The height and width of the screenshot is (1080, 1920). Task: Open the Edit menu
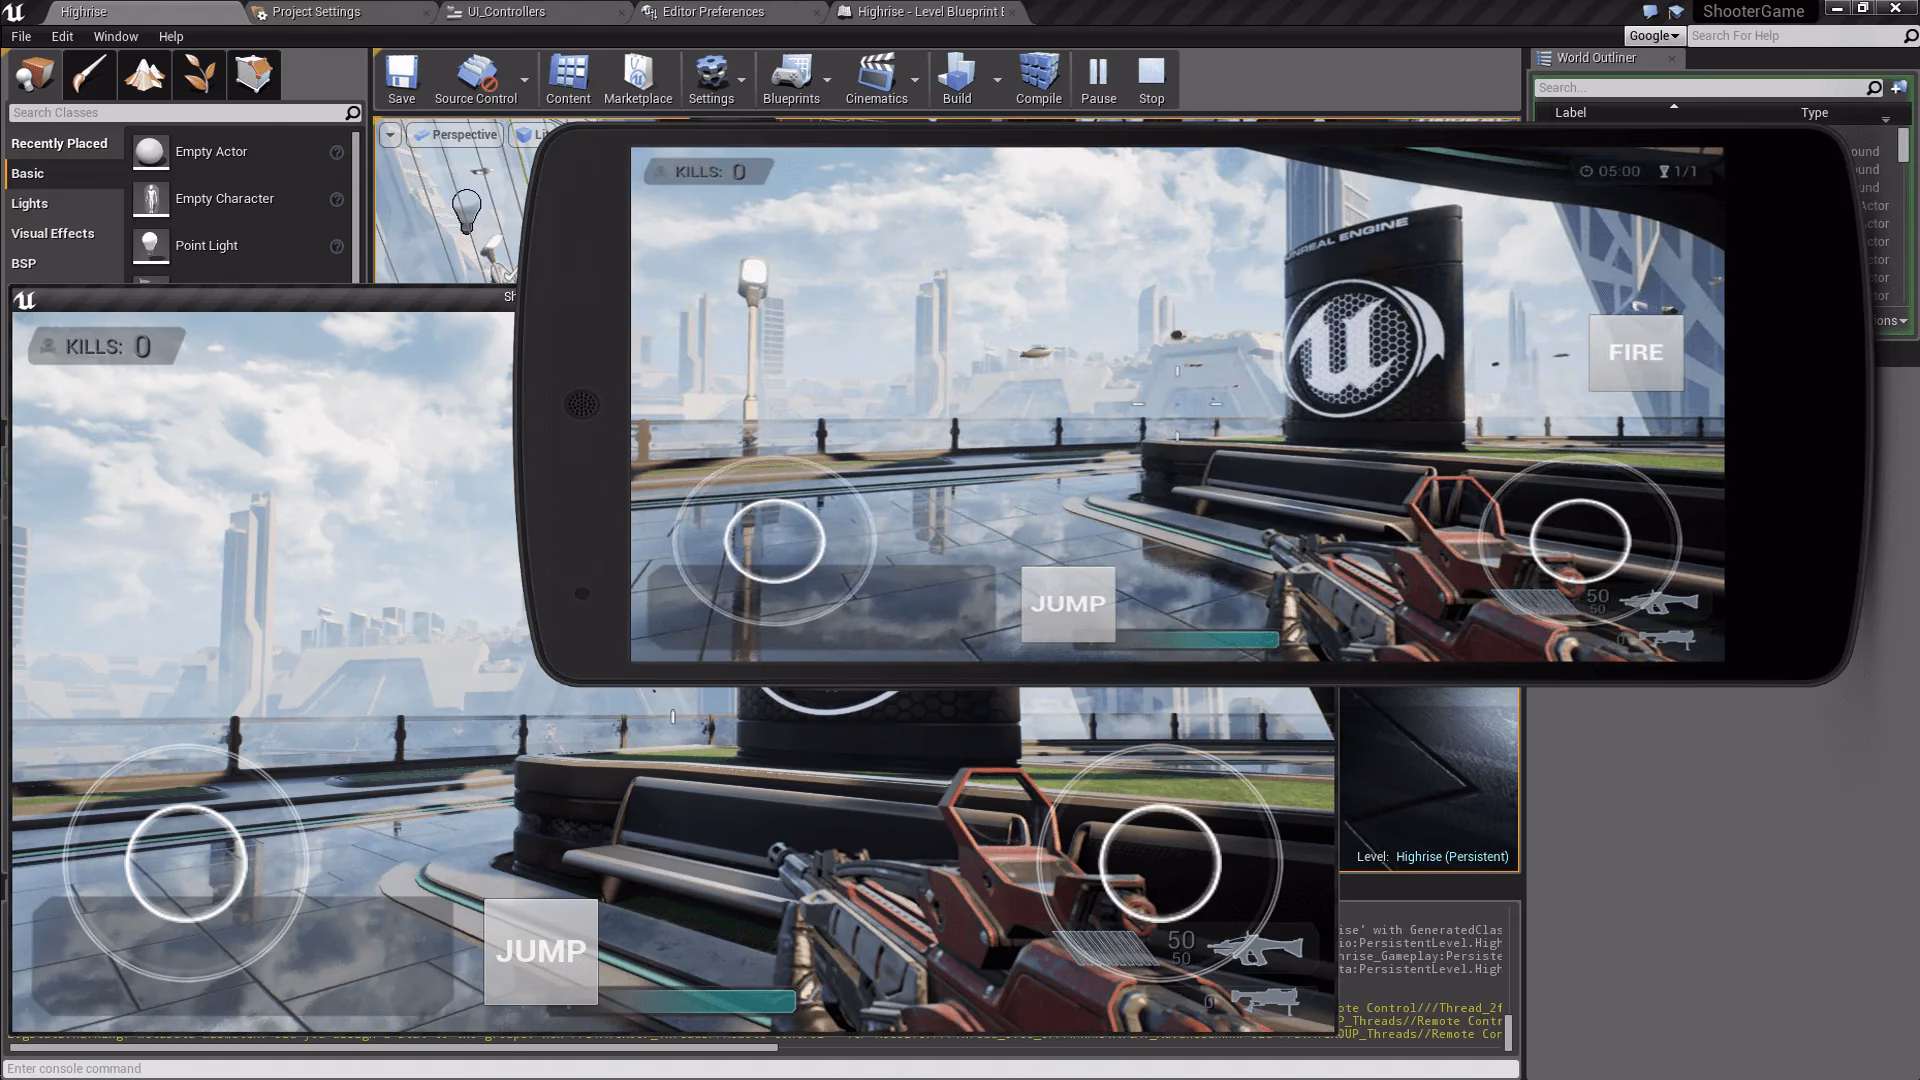tap(62, 36)
